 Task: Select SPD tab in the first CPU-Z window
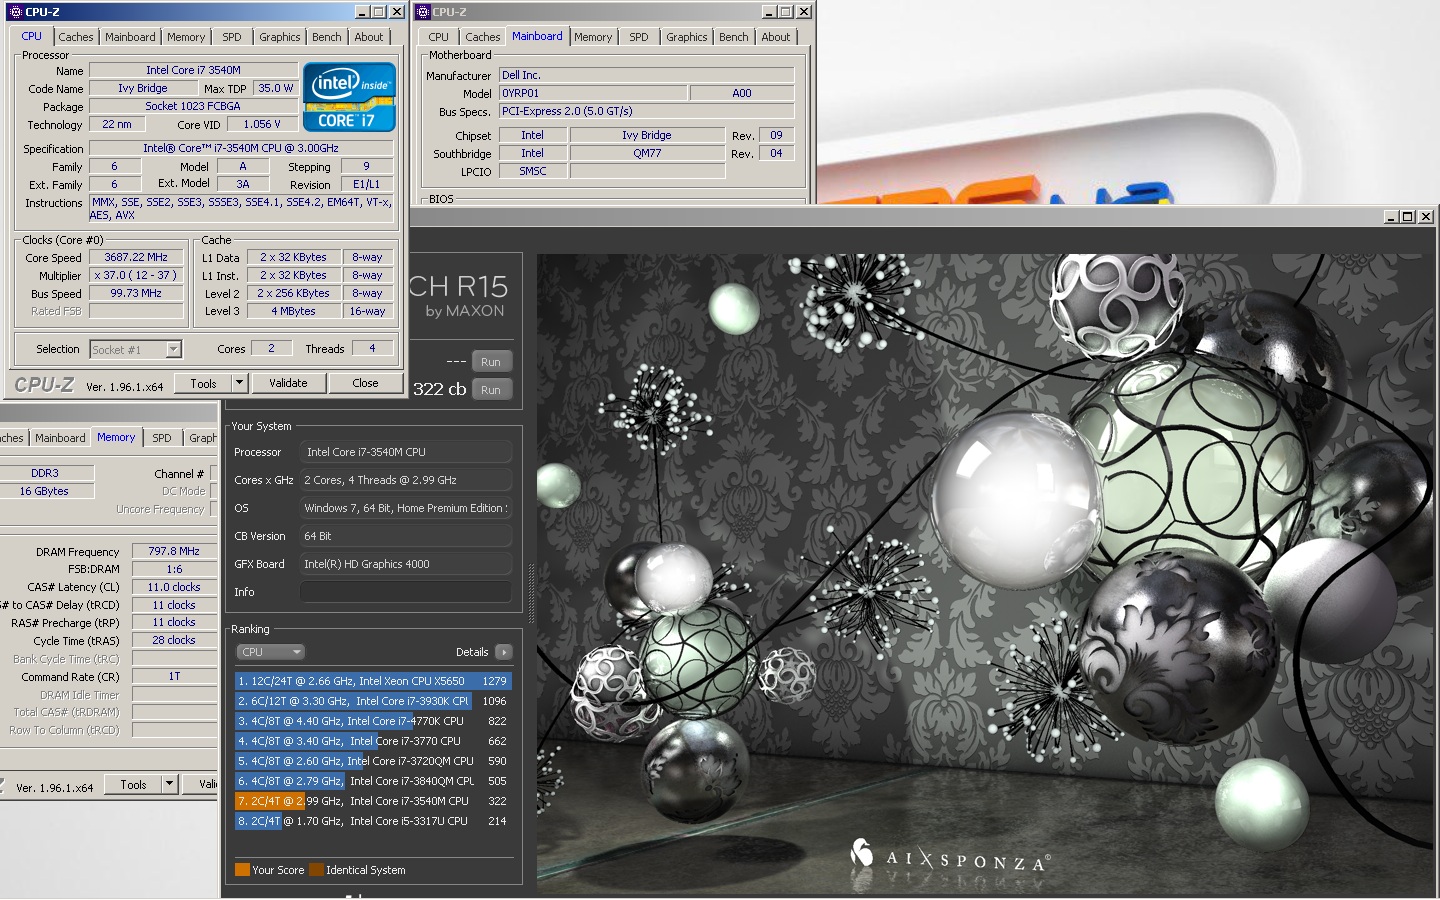[x=232, y=37]
